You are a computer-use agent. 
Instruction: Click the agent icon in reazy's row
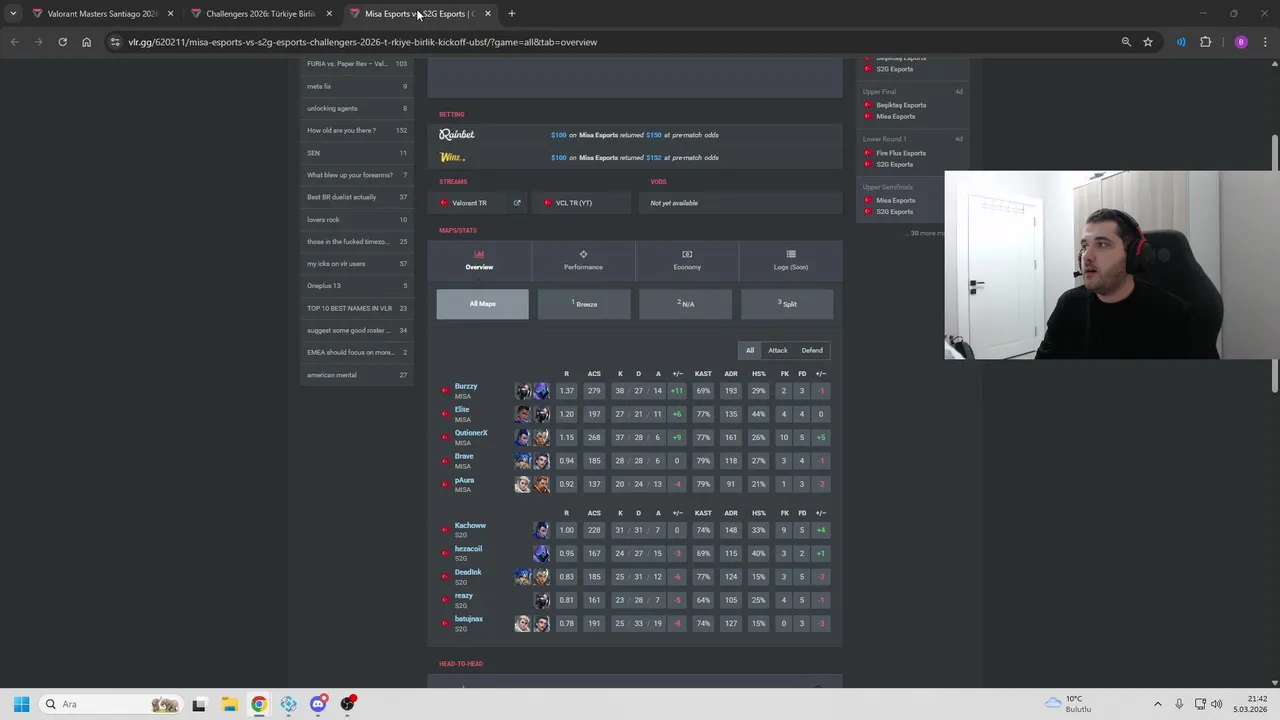[x=541, y=600]
